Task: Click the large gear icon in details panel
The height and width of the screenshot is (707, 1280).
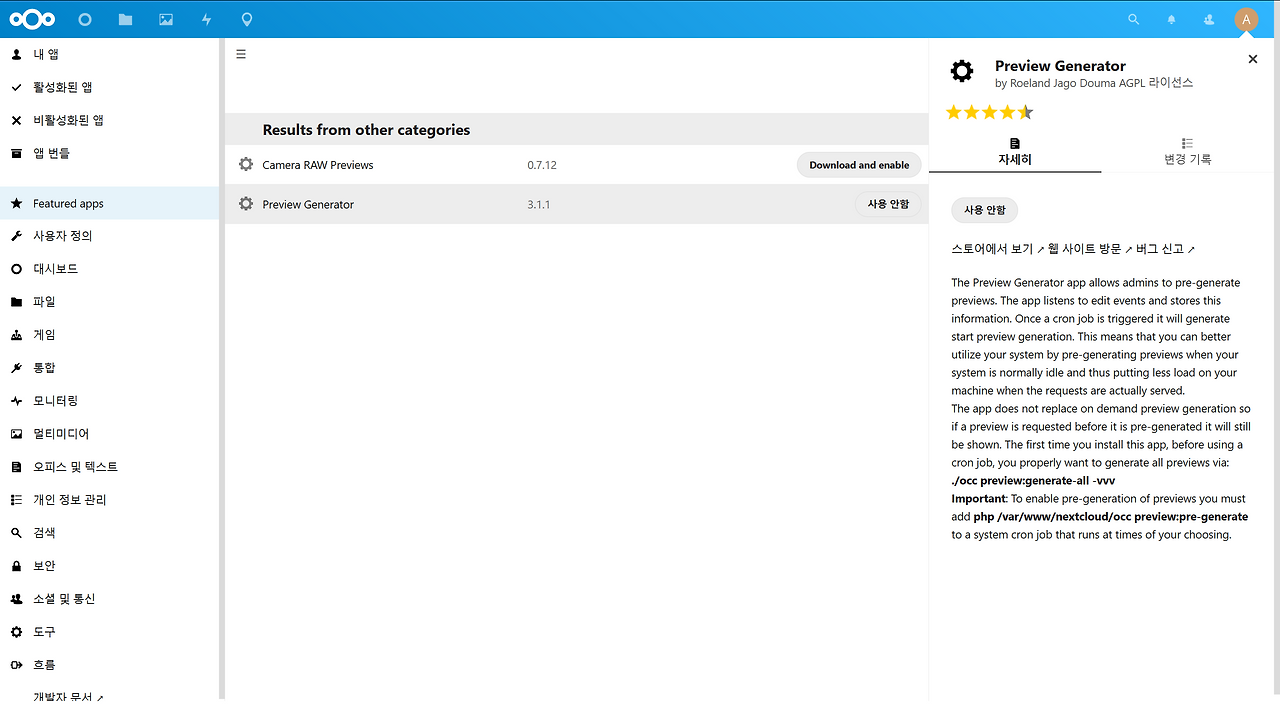Action: click(x=961, y=71)
